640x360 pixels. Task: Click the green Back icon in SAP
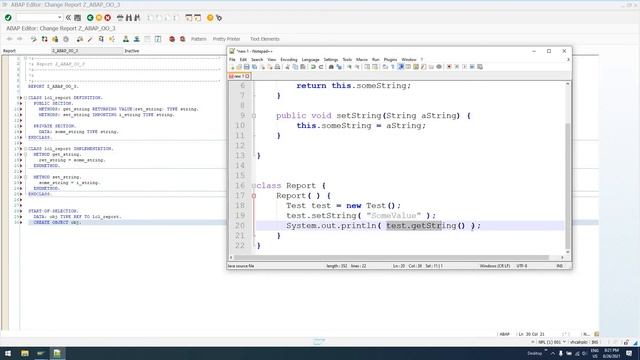point(90,18)
